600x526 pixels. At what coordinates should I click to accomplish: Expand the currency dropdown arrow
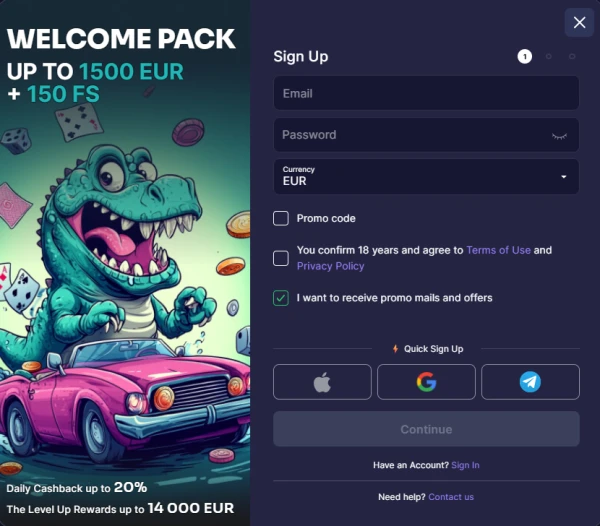pos(563,177)
